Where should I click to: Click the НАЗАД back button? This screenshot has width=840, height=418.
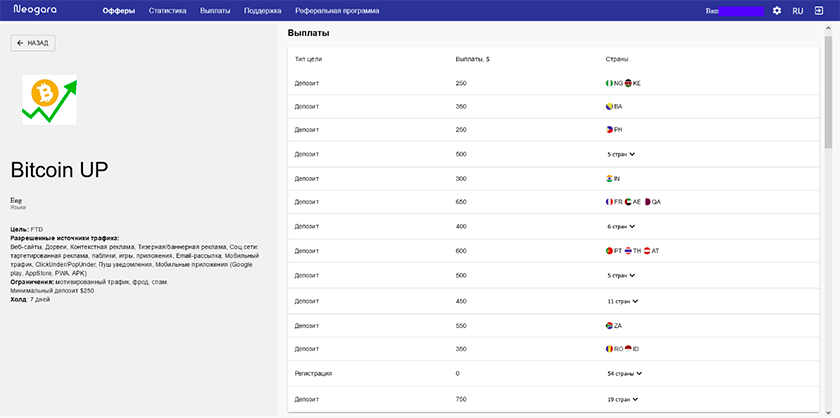(33, 43)
